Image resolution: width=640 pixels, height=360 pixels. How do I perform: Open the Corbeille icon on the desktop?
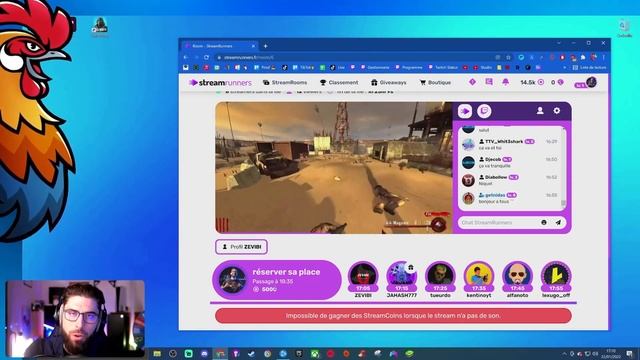624,28
